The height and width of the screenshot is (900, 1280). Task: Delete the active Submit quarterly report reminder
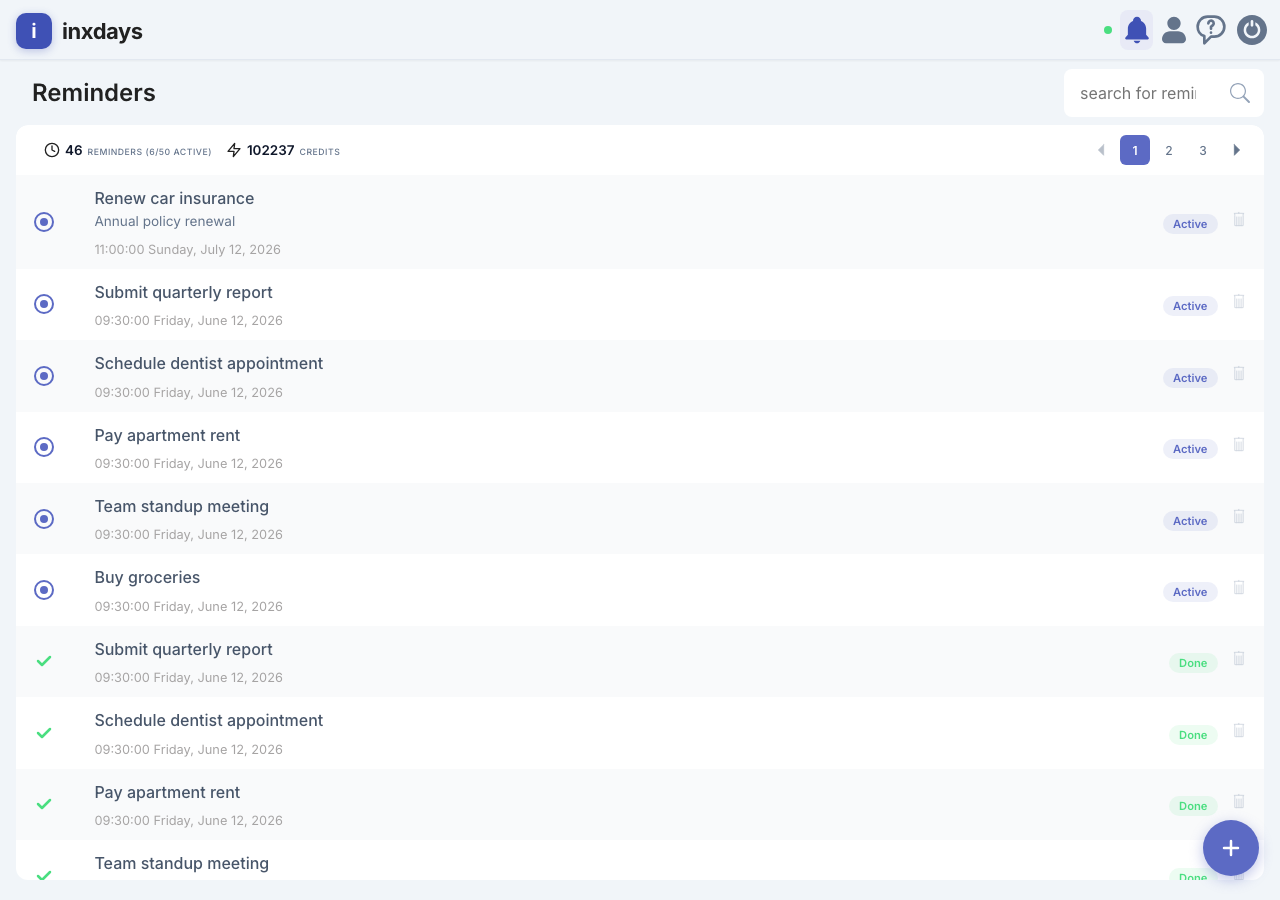(1239, 301)
